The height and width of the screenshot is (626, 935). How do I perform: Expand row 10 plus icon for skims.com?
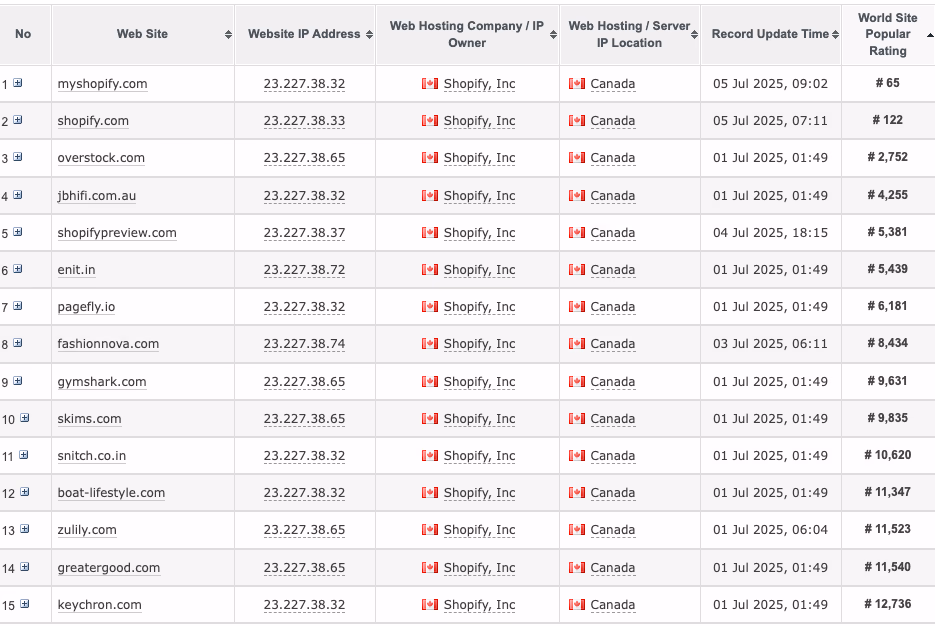[x=24, y=418]
